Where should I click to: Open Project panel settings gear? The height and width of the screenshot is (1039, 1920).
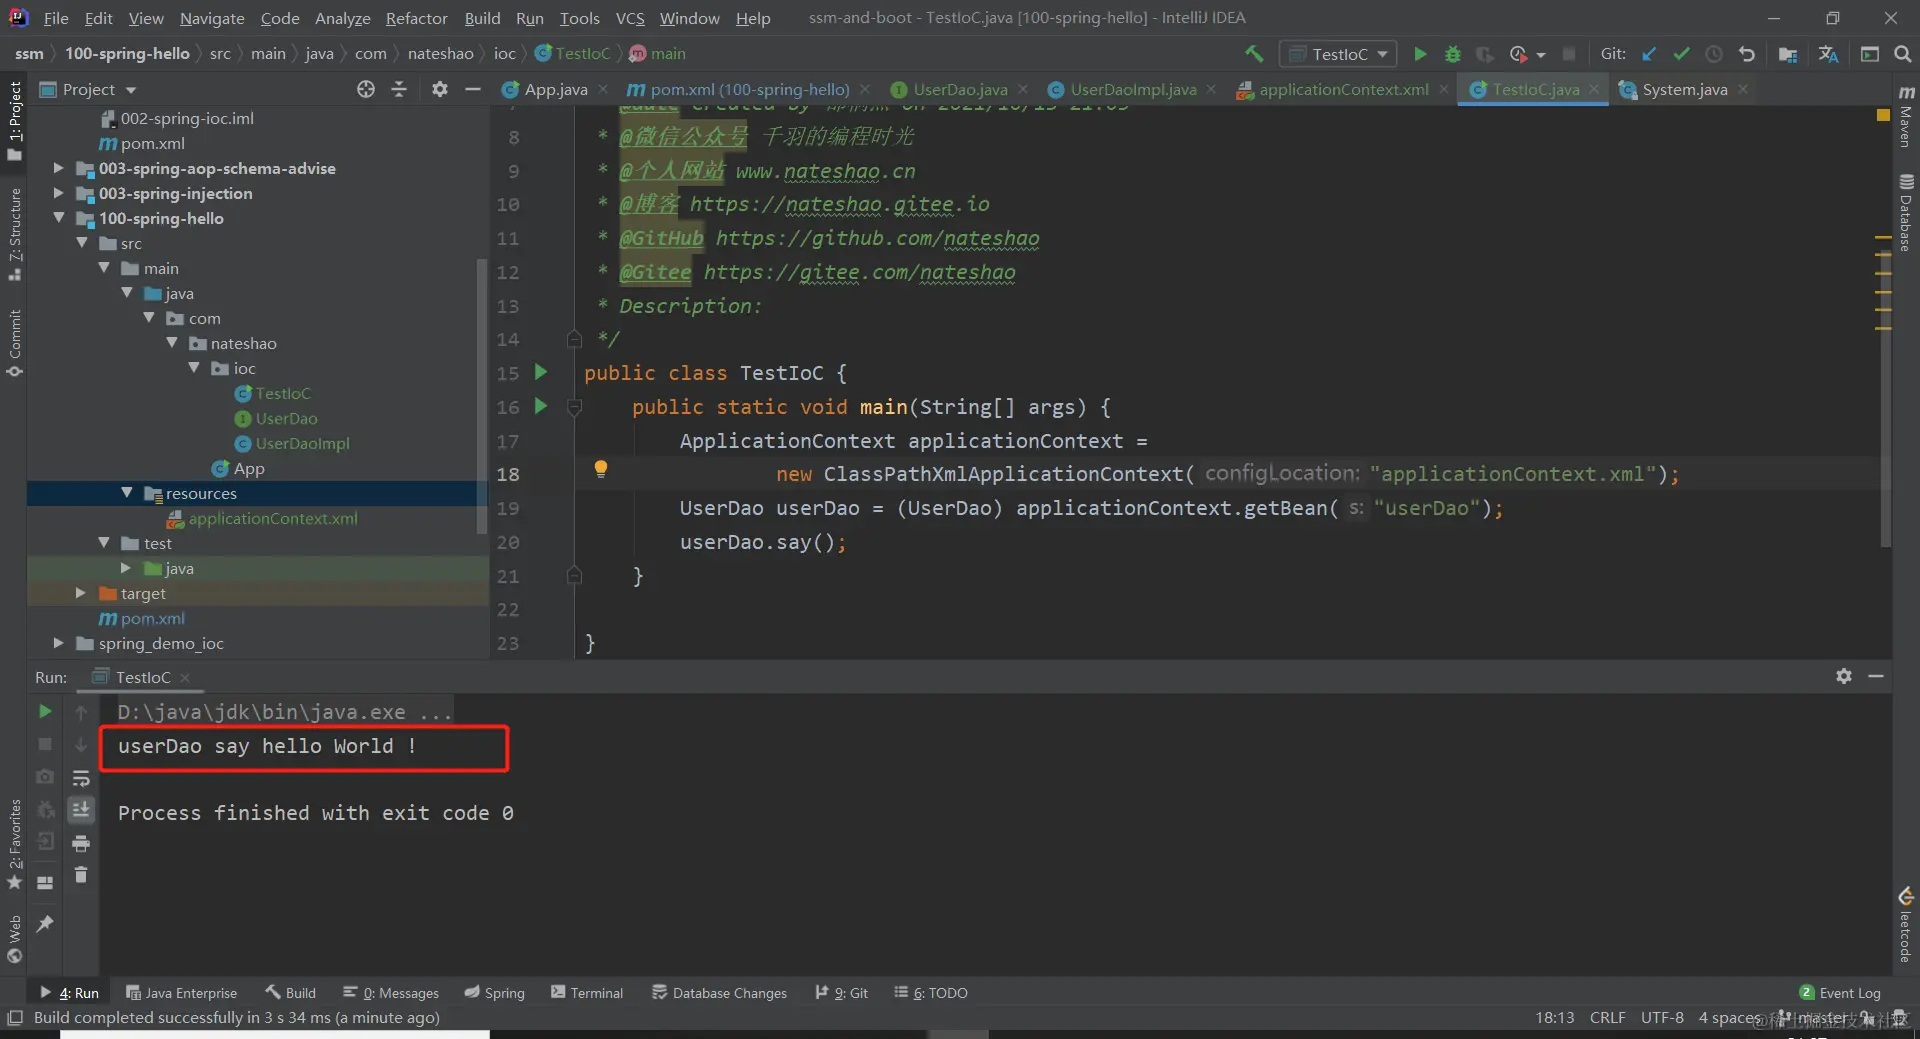tap(440, 89)
